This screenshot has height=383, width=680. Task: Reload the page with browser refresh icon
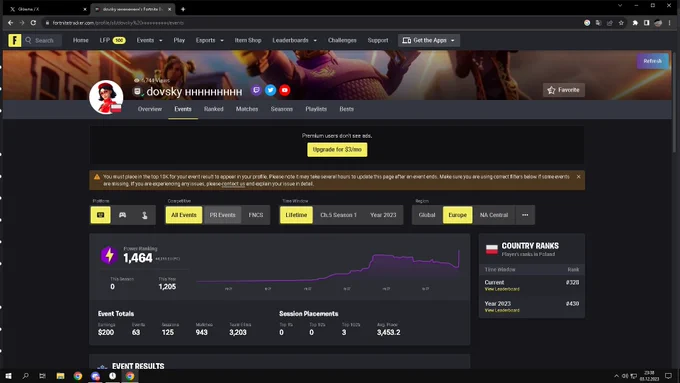33,23
